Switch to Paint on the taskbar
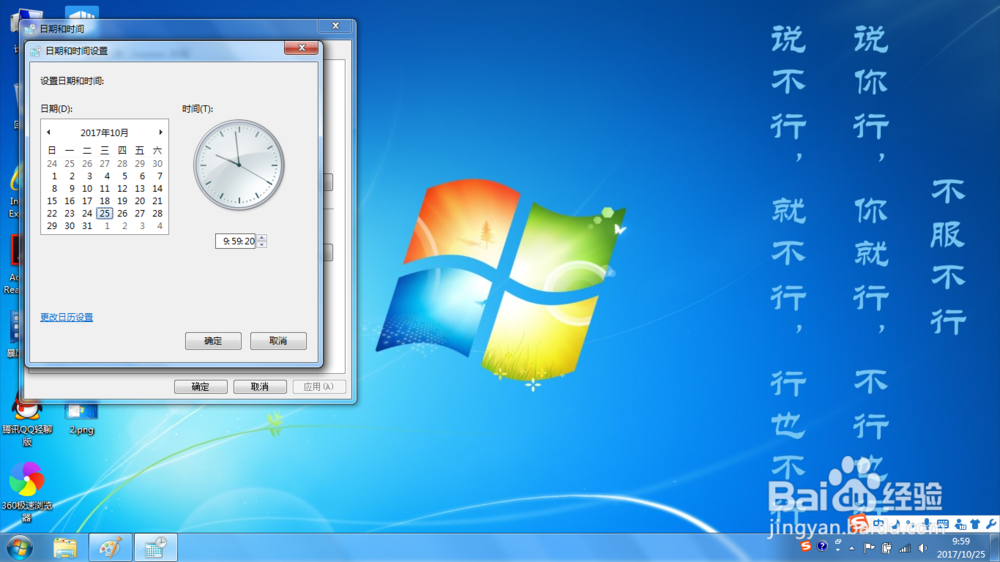Viewport: 1000px width, 562px height. (x=110, y=548)
